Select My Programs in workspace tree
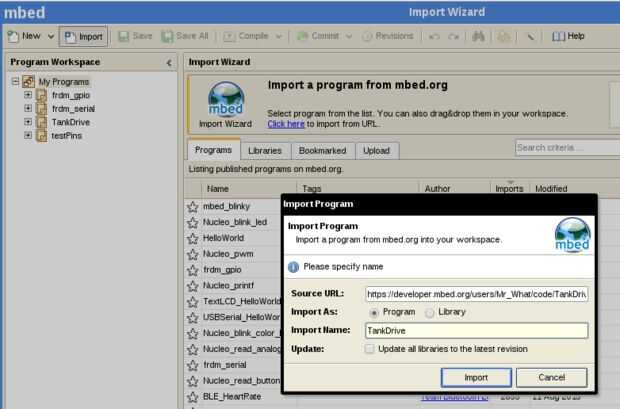 click(x=64, y=82)
